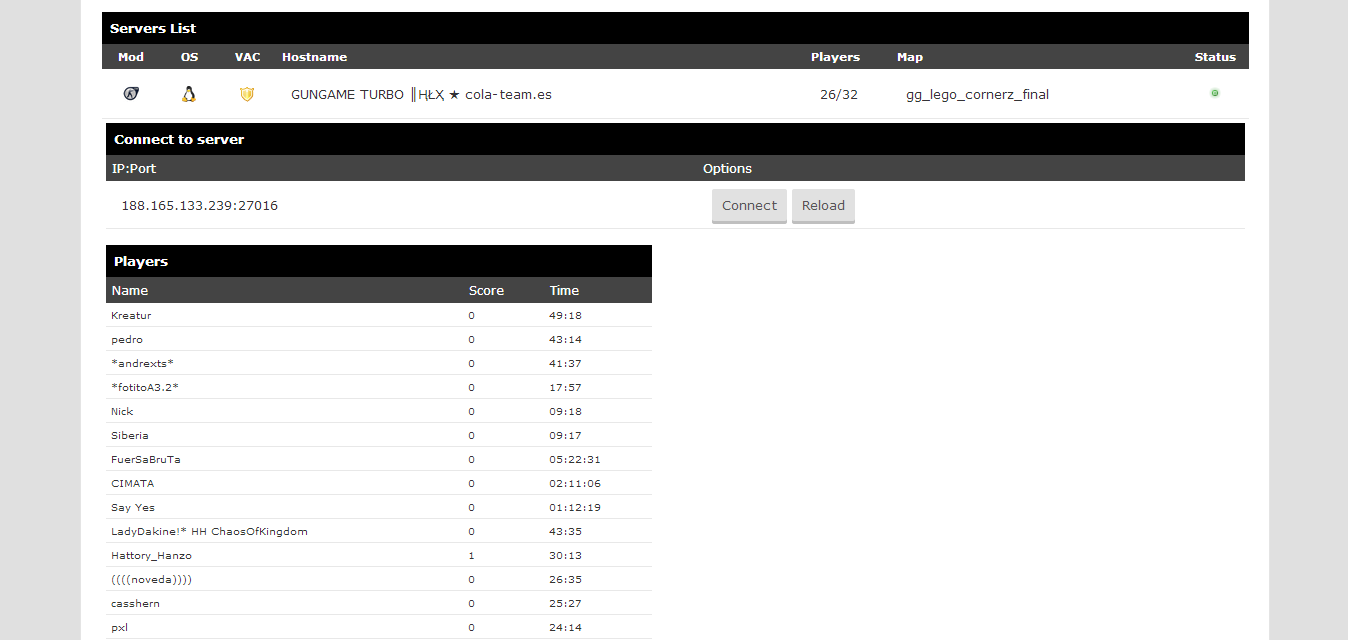Click player LadyDakine!* HH ChaosOfKingdom
The image size is (1348, 640).
[x=209, y=532]
